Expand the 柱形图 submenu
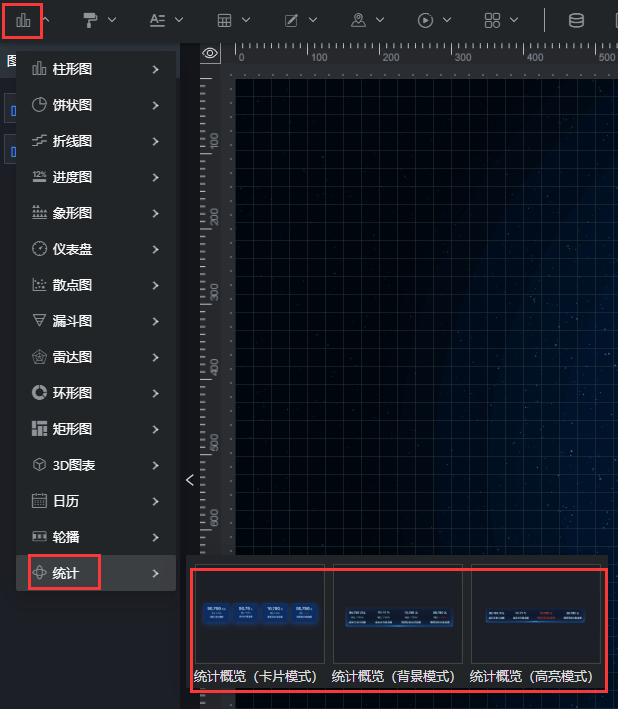Viewport: 618px width, 709px height. click(x=155, y=69)
